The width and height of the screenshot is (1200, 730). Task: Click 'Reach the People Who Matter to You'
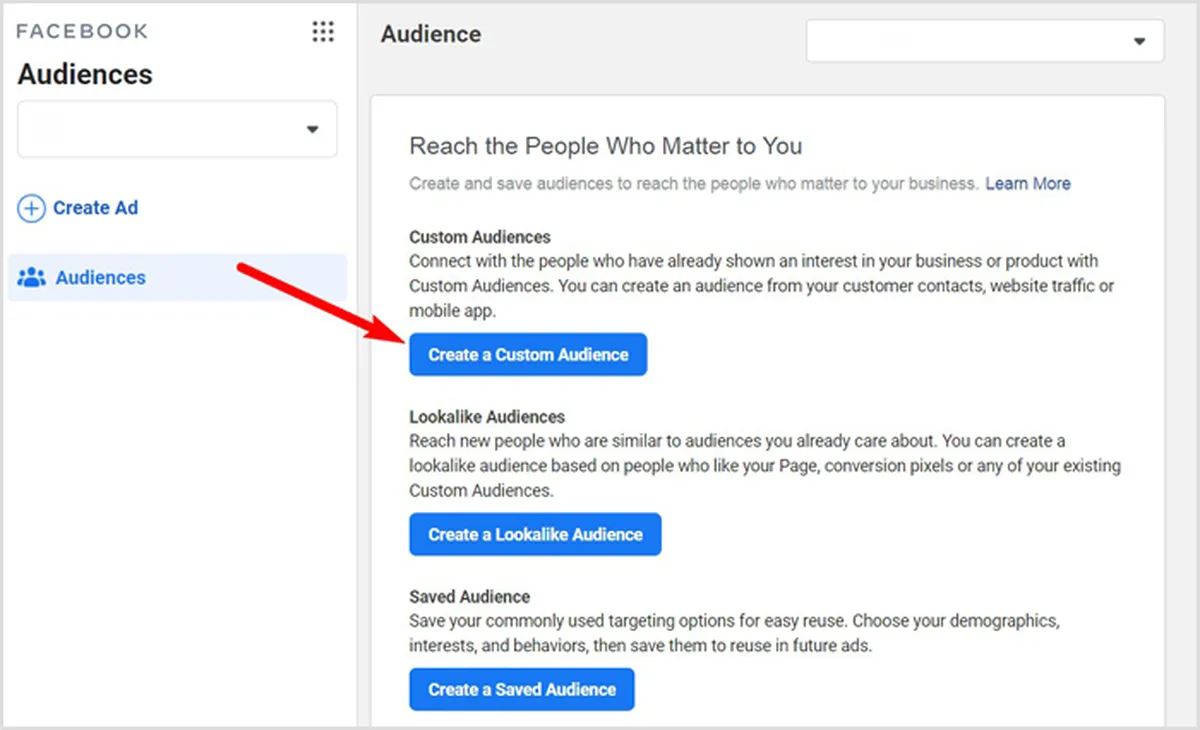tap(606, 147)
